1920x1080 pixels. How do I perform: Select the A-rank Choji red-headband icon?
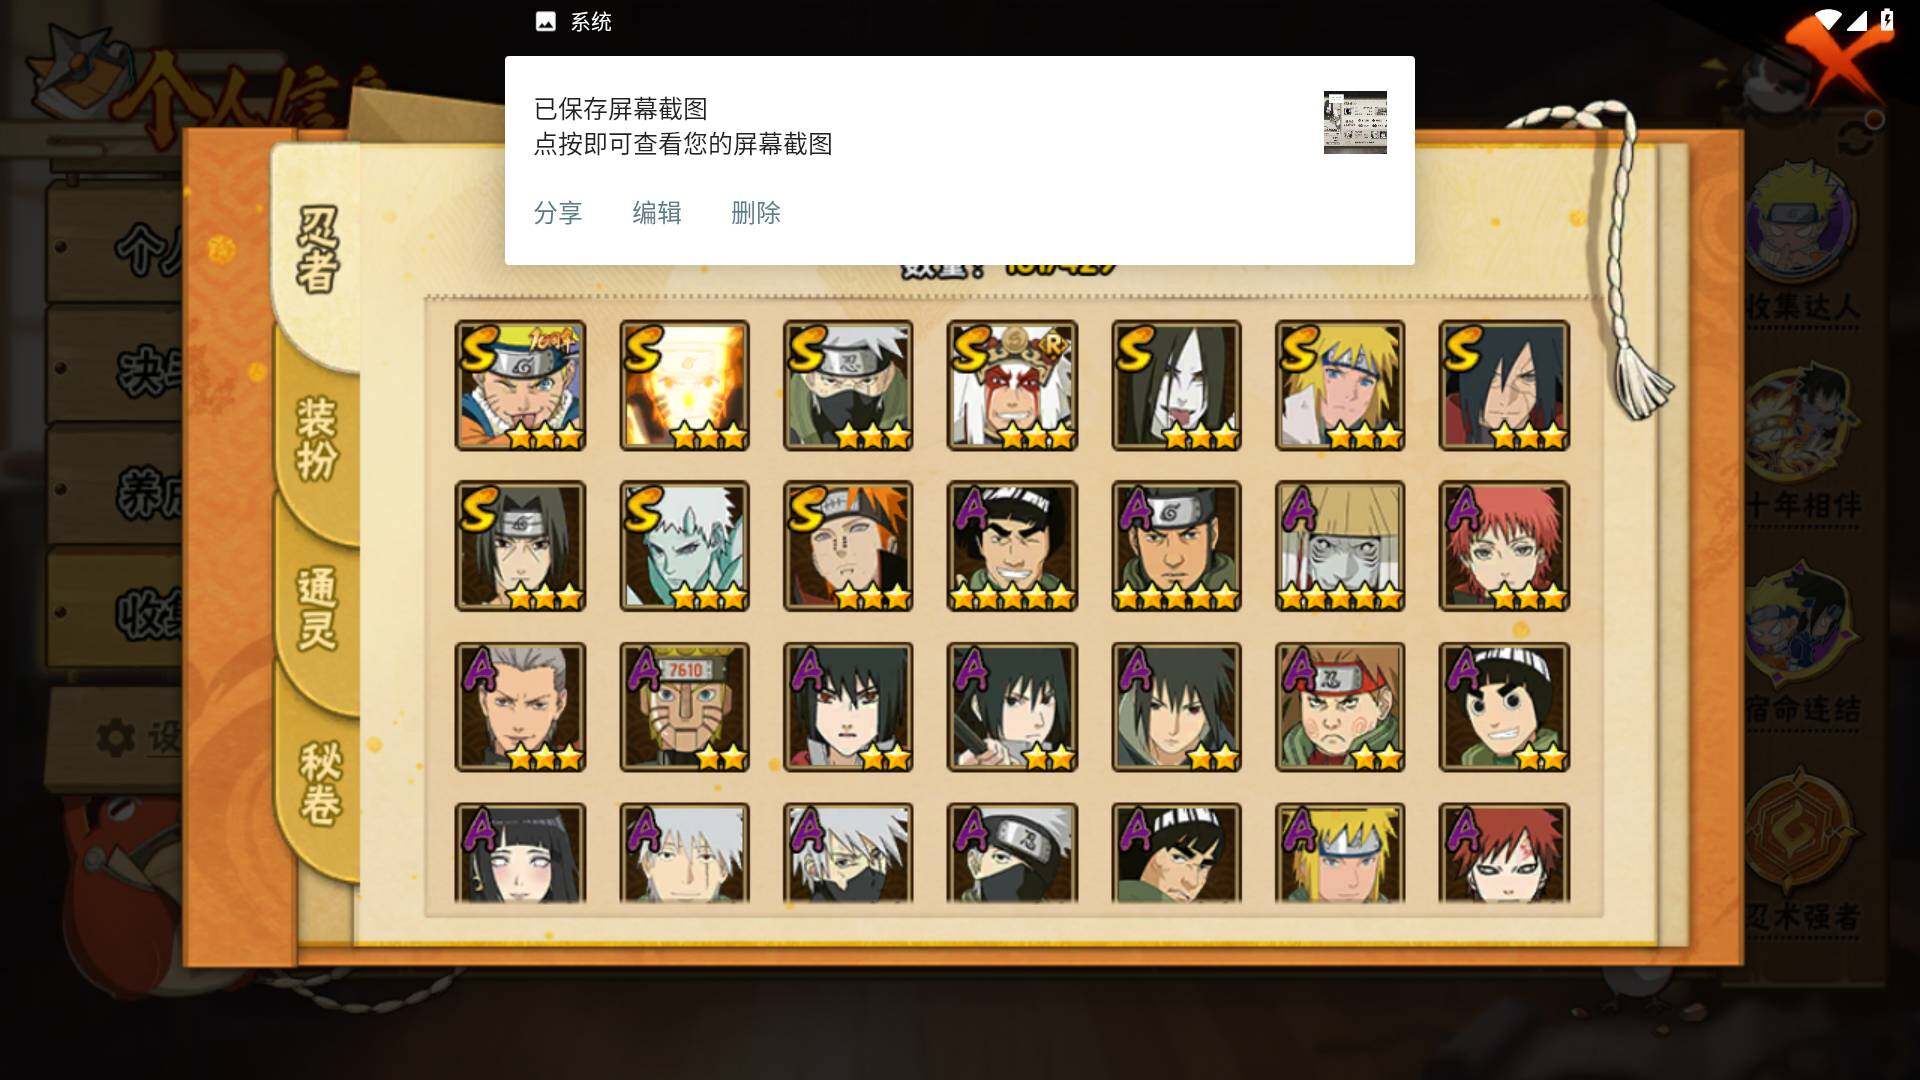click(1340, 707)
